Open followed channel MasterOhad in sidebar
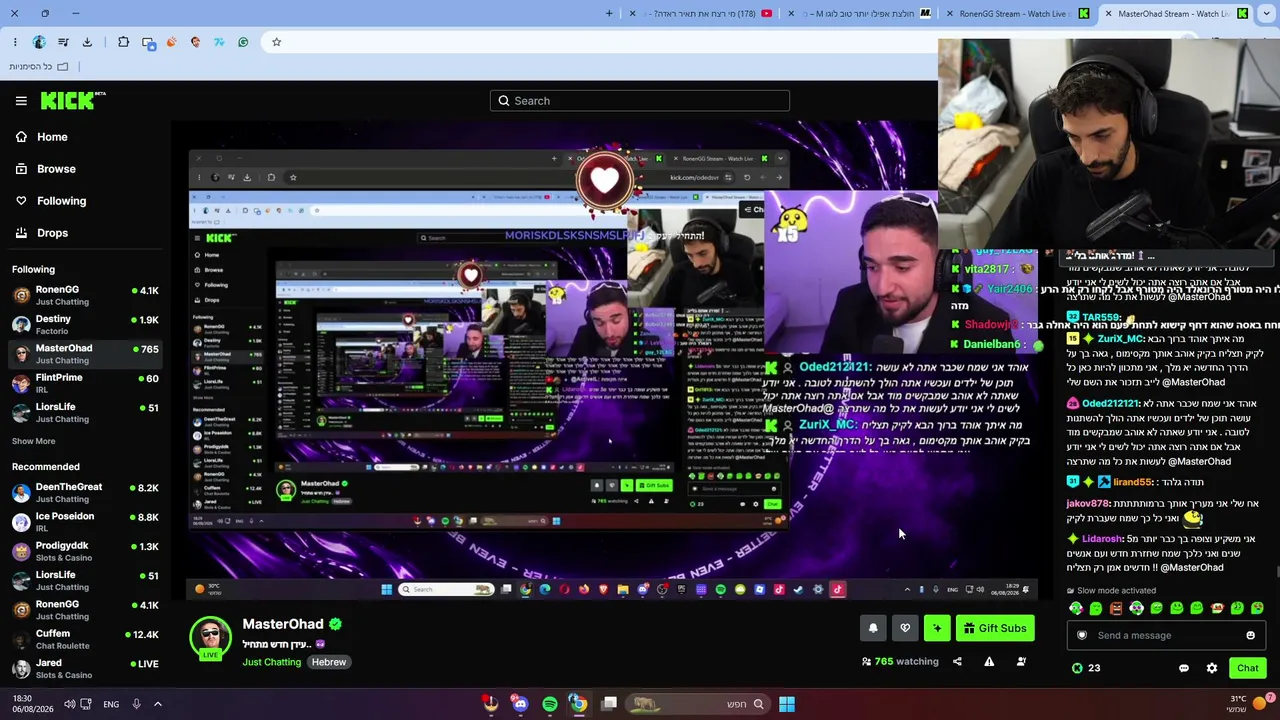The width and height of the screenshot is (1280, 720). [85, 354]
